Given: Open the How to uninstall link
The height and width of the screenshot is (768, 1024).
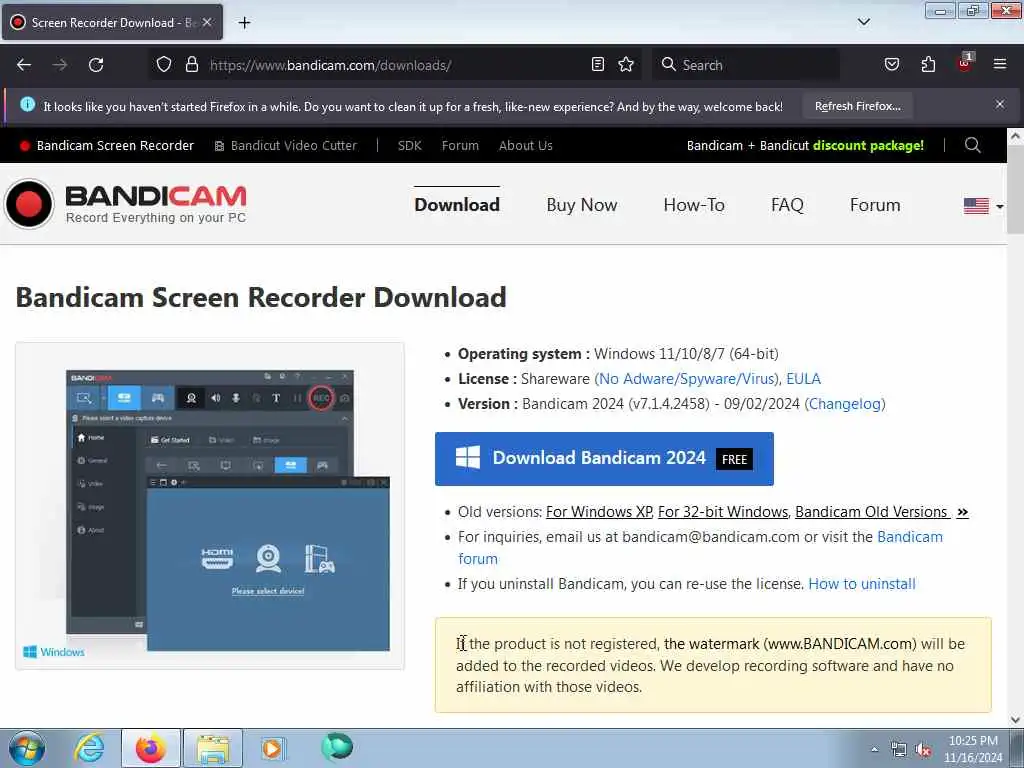Looking at the screenshot, I should click(862, 584).
